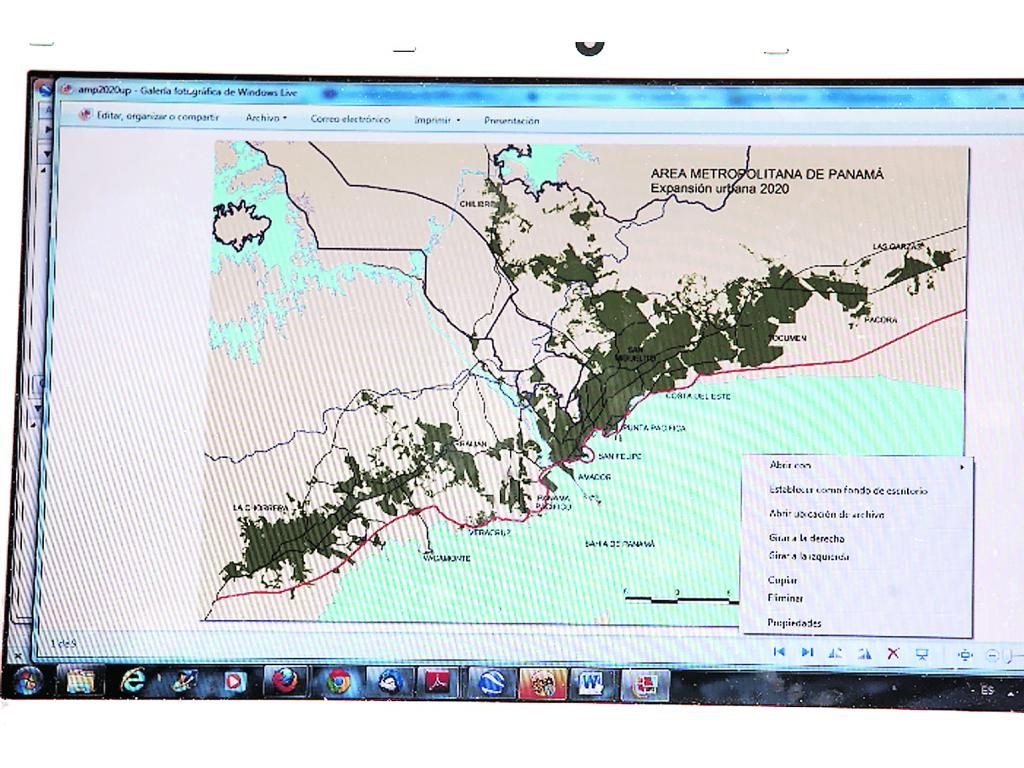
Task: Choose Propiedades in the context menu
Action: (794, 623)
